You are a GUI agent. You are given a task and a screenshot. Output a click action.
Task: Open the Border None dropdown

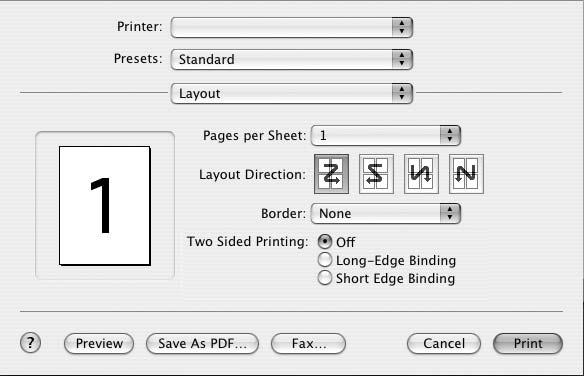(x=386, y=213)
